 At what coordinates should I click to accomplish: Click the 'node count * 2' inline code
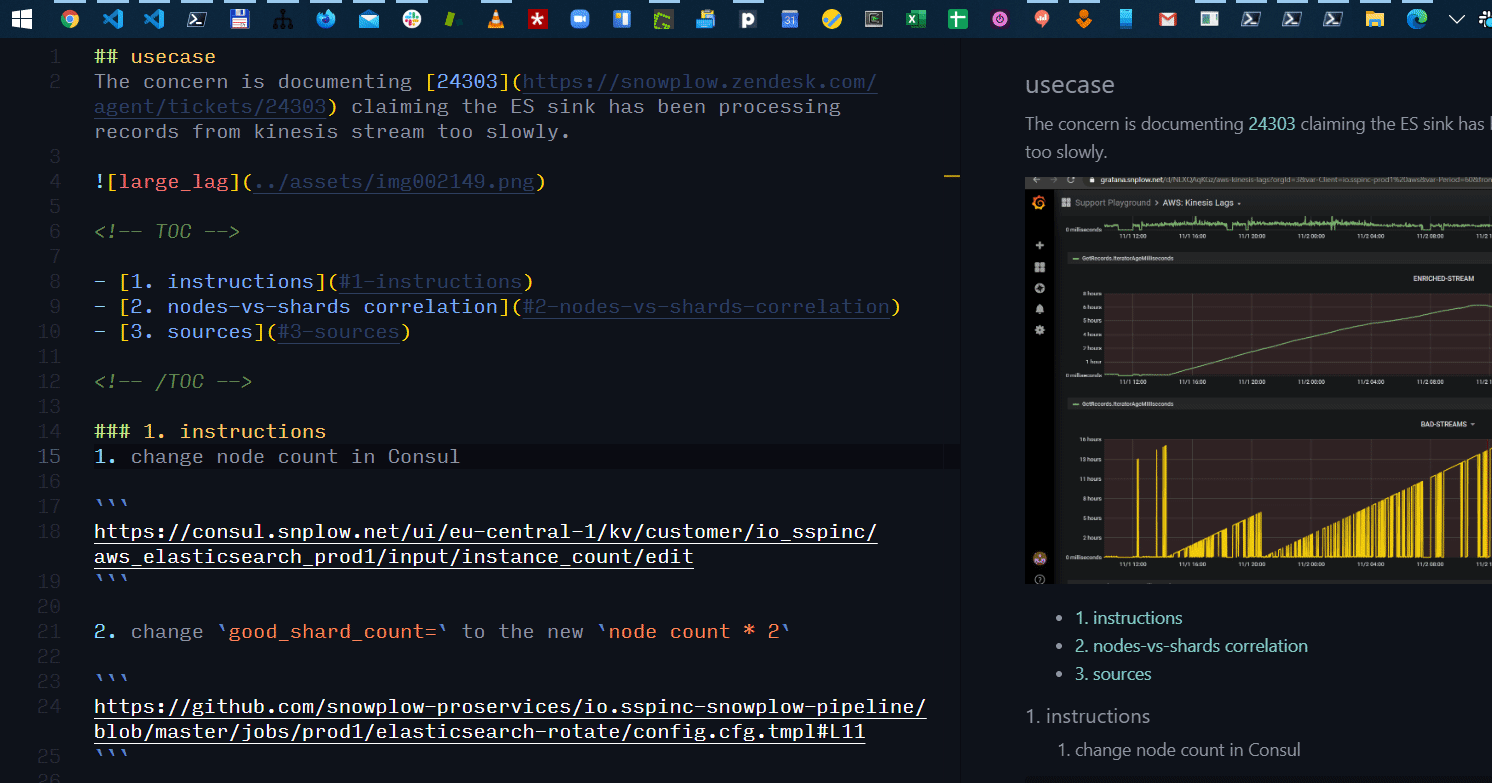tap(693, 632)
